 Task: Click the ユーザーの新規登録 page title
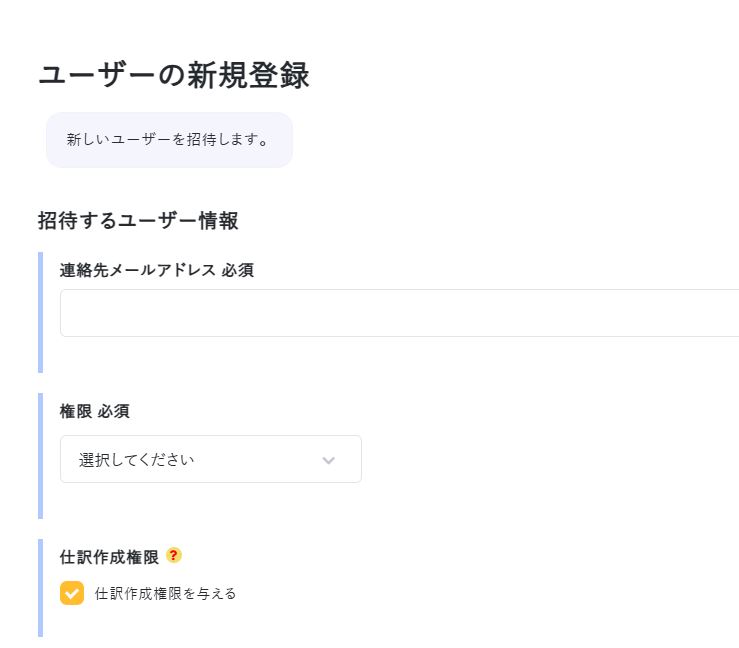pyautogui.click(x=174, y=75)
